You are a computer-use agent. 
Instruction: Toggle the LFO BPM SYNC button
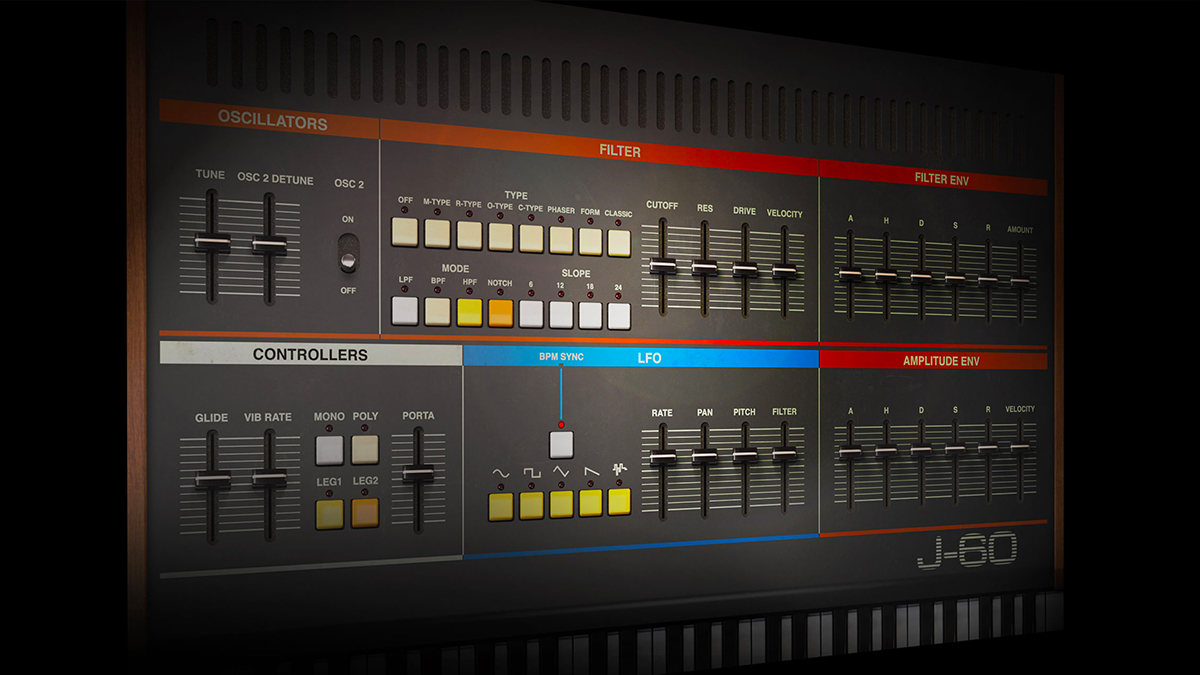[561, 445]
